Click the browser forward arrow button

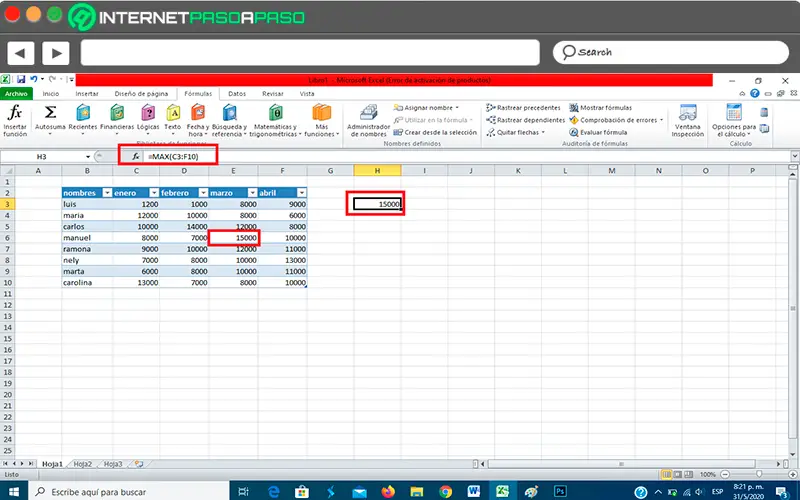[56, 53]
